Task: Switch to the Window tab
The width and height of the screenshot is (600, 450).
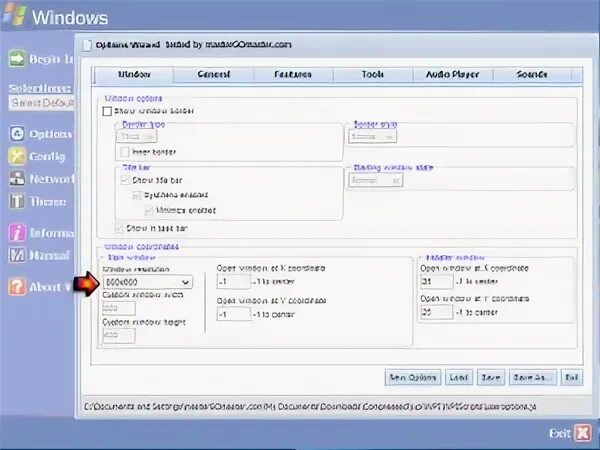Action: pos(134,75)
